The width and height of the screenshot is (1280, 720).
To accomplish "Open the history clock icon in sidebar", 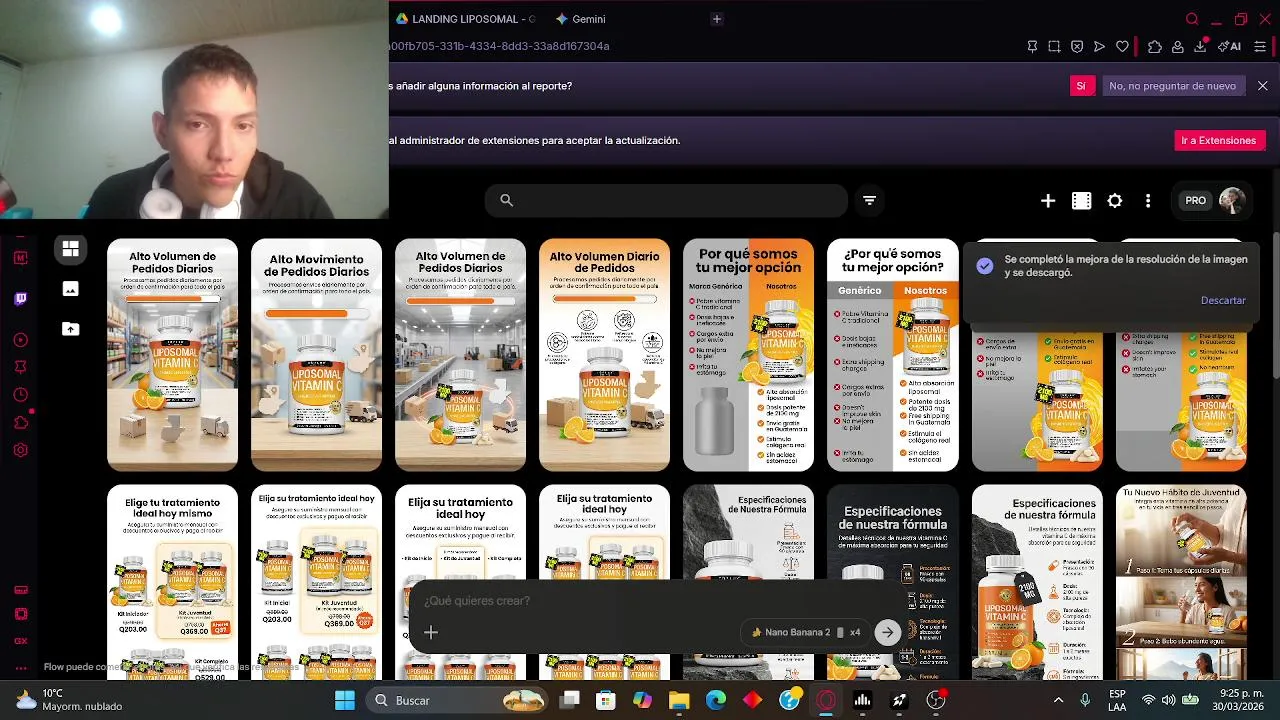I will [x=20, y=395].
